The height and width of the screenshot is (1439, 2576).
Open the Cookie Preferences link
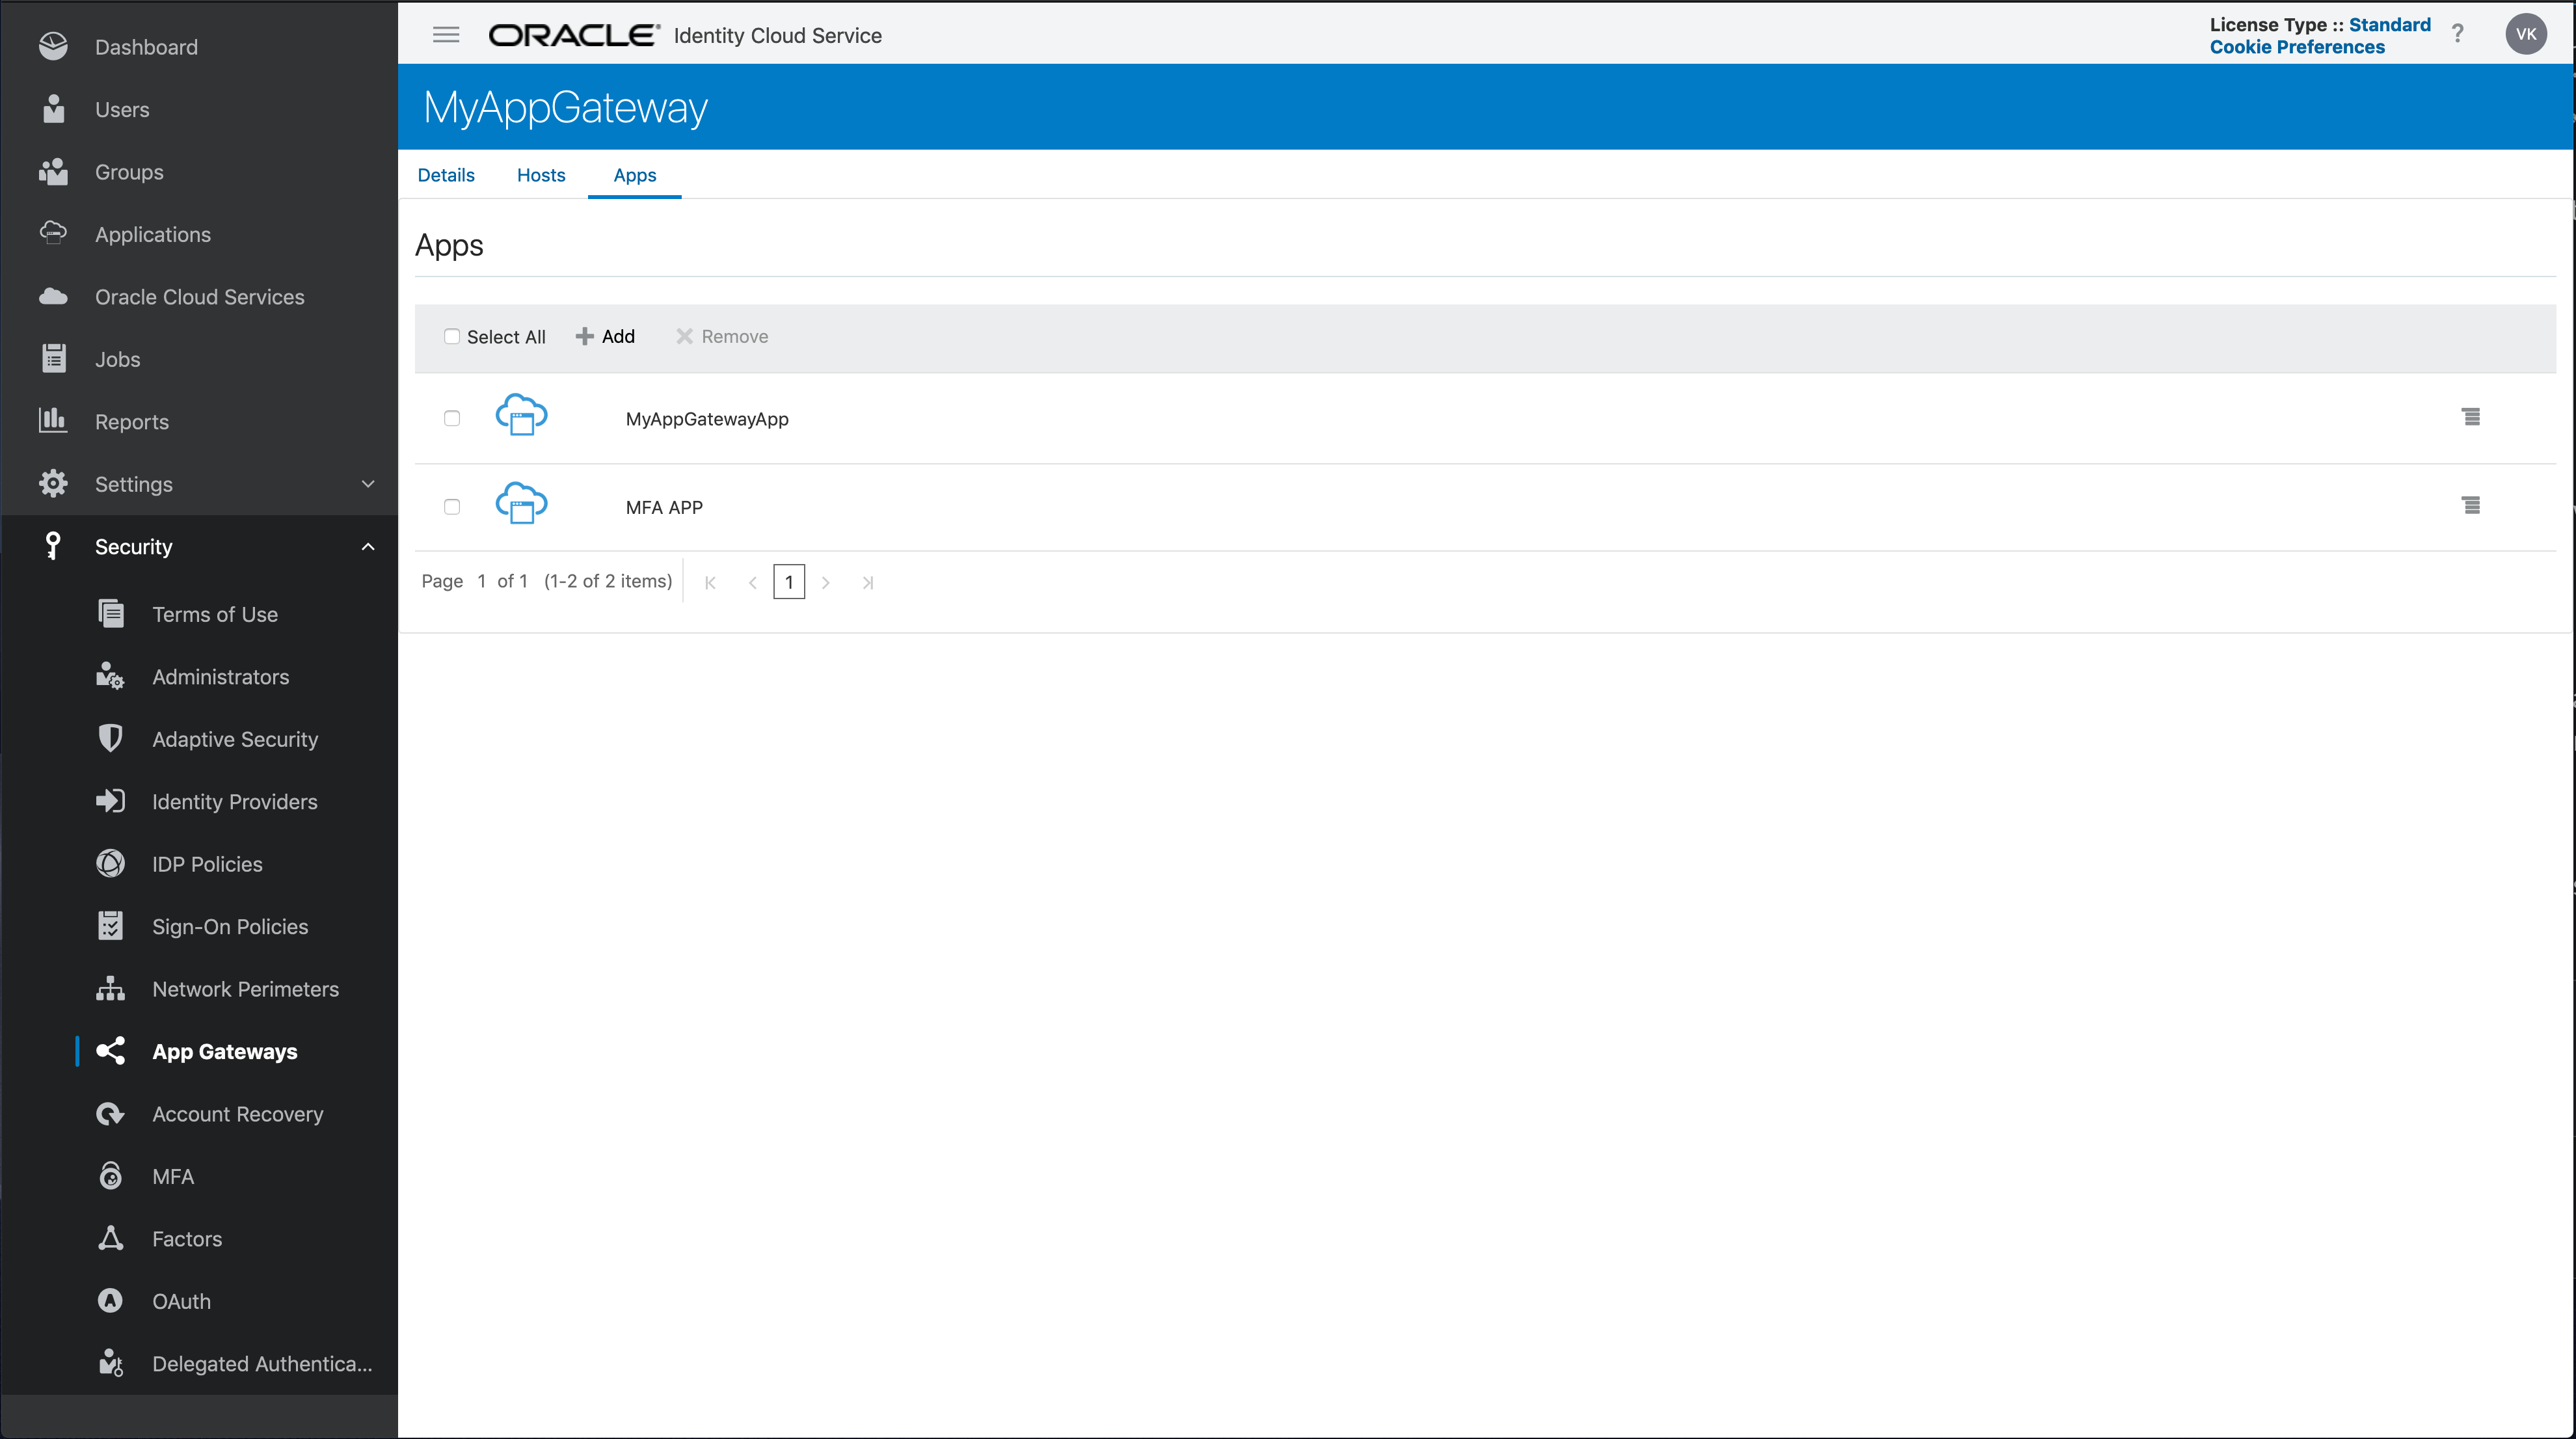[2296, 47]
